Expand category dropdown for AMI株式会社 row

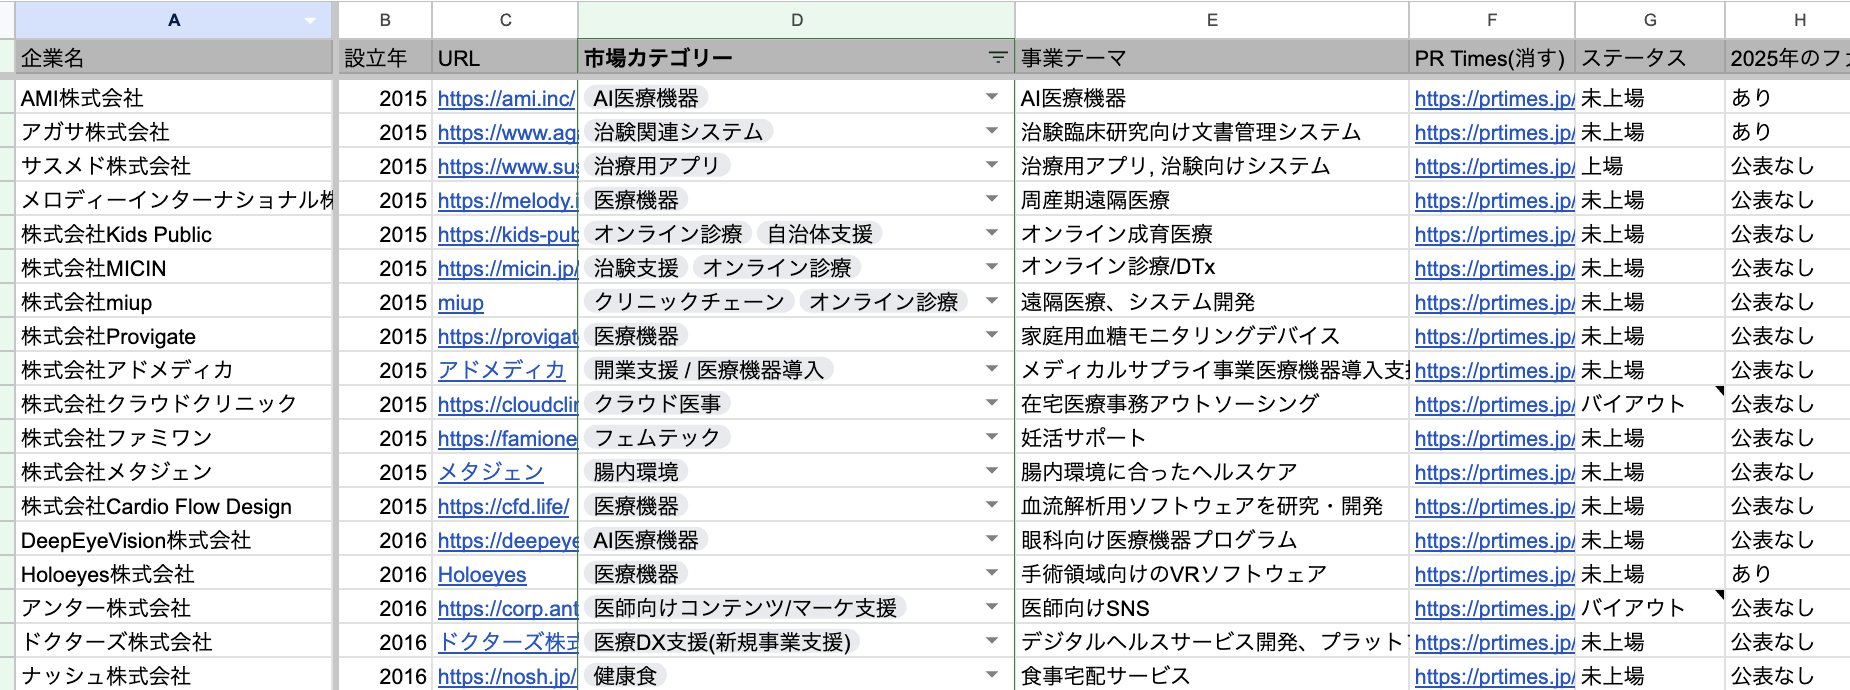[991, 97]
